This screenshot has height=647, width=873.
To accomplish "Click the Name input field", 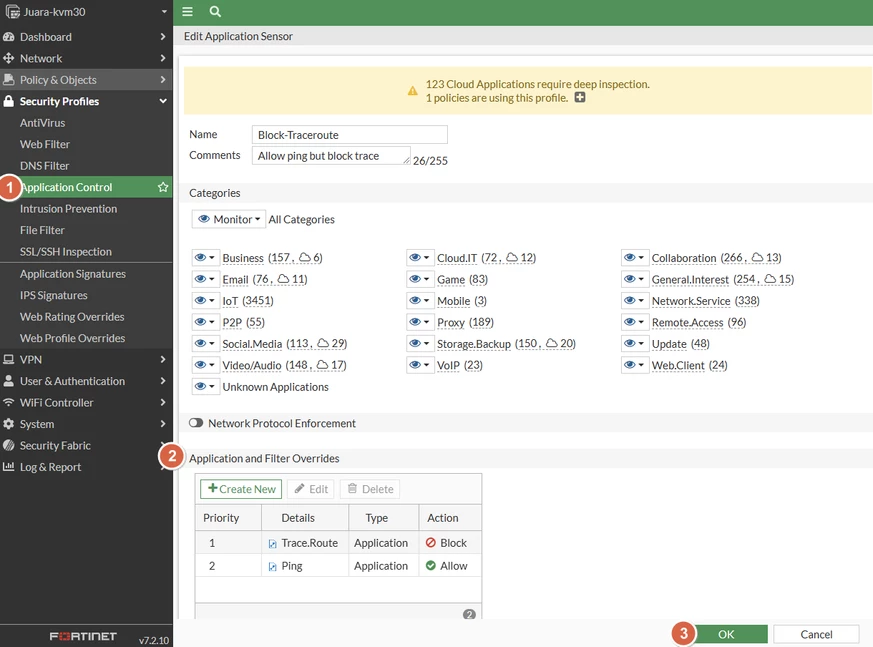I will 350,135.
